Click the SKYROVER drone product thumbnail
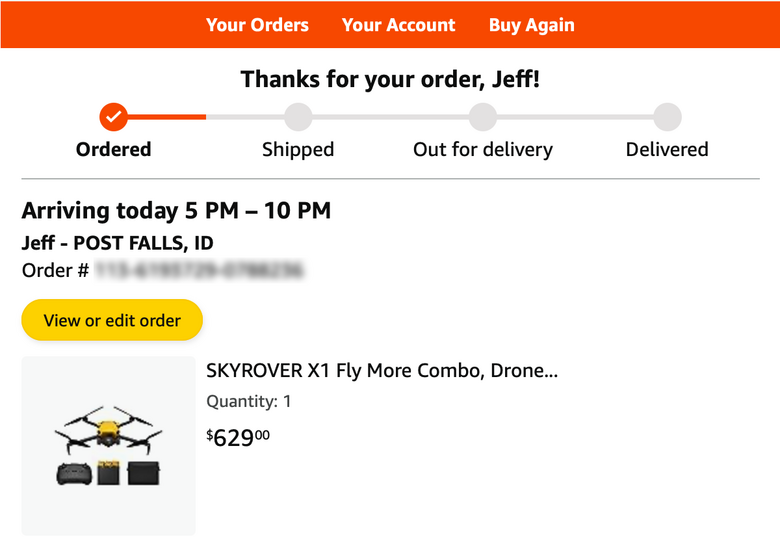 pyautogui.click(x=108, y=446)
